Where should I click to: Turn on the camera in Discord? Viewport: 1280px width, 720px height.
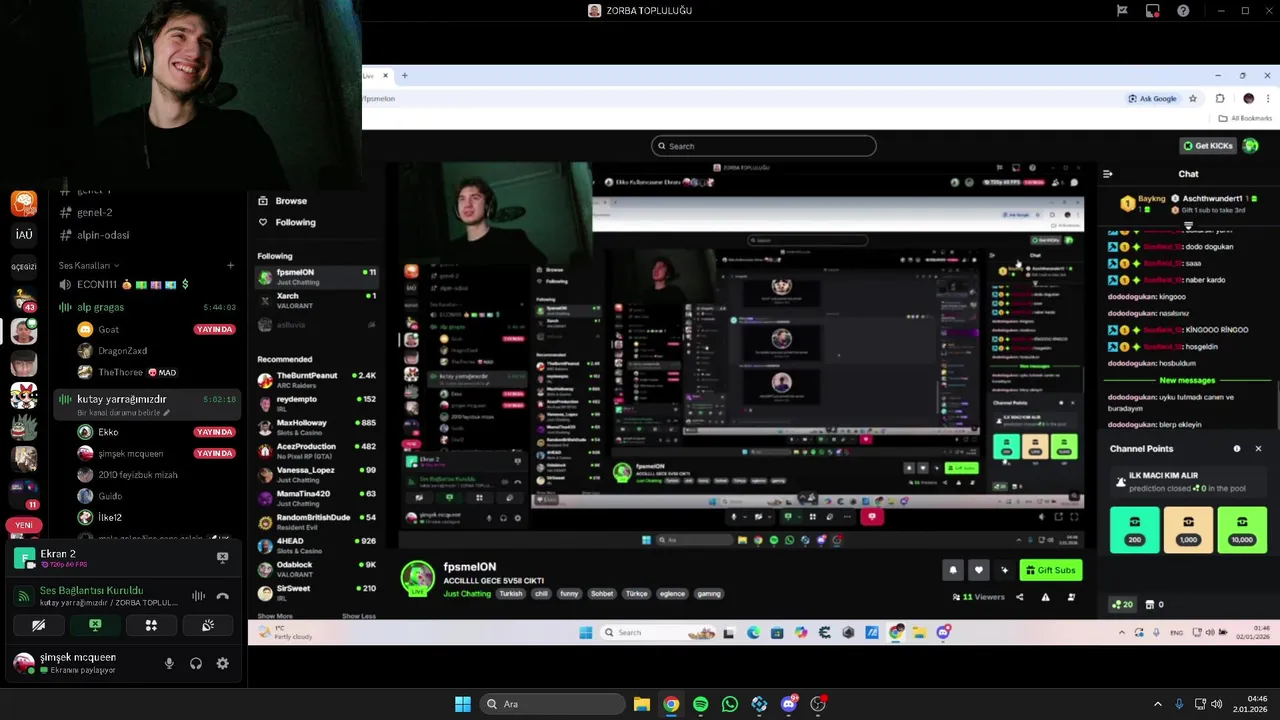pos(38,625)
